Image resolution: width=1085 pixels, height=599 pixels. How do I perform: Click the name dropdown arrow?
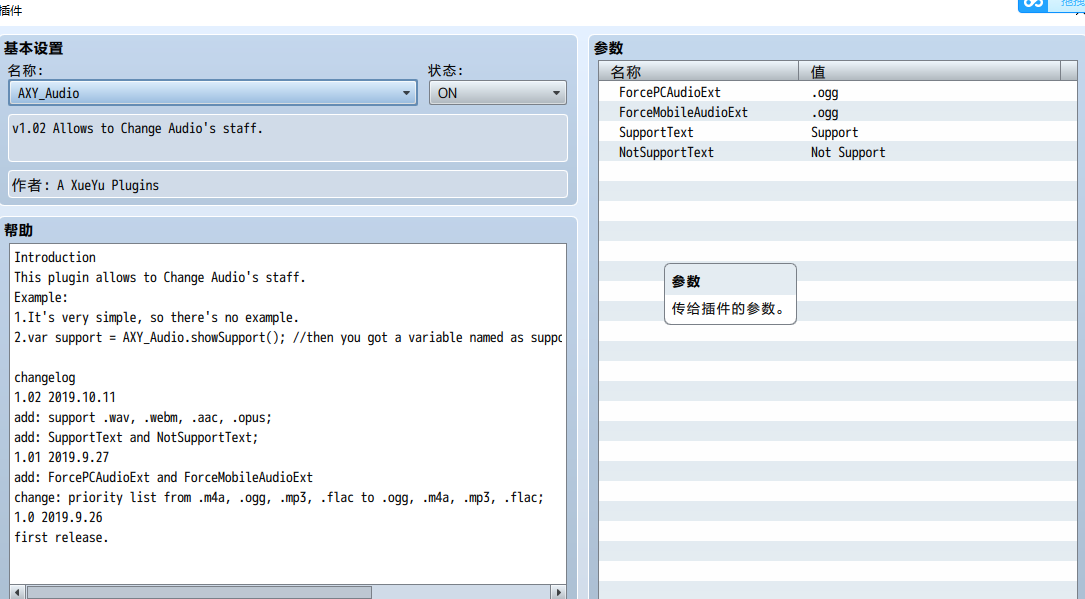(406, 93)
